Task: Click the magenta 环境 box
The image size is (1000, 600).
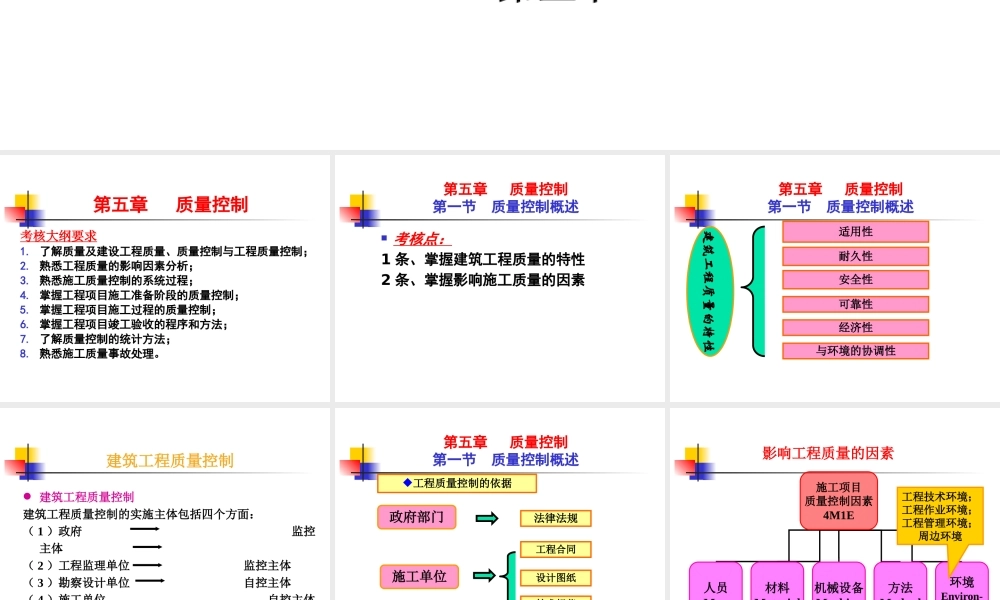Action: (x=962, y=582)
